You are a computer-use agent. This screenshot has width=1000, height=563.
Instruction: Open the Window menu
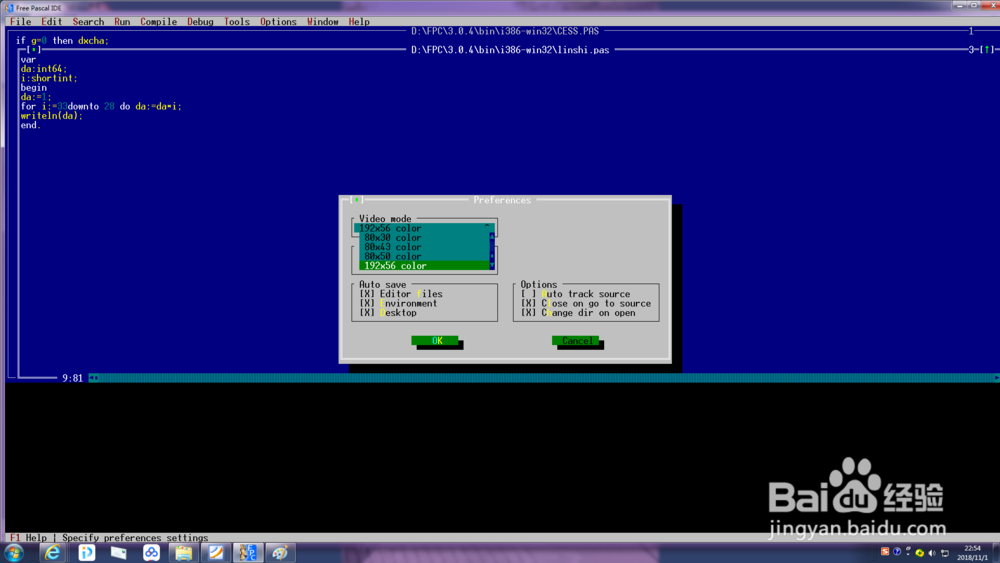pos(323,22)
